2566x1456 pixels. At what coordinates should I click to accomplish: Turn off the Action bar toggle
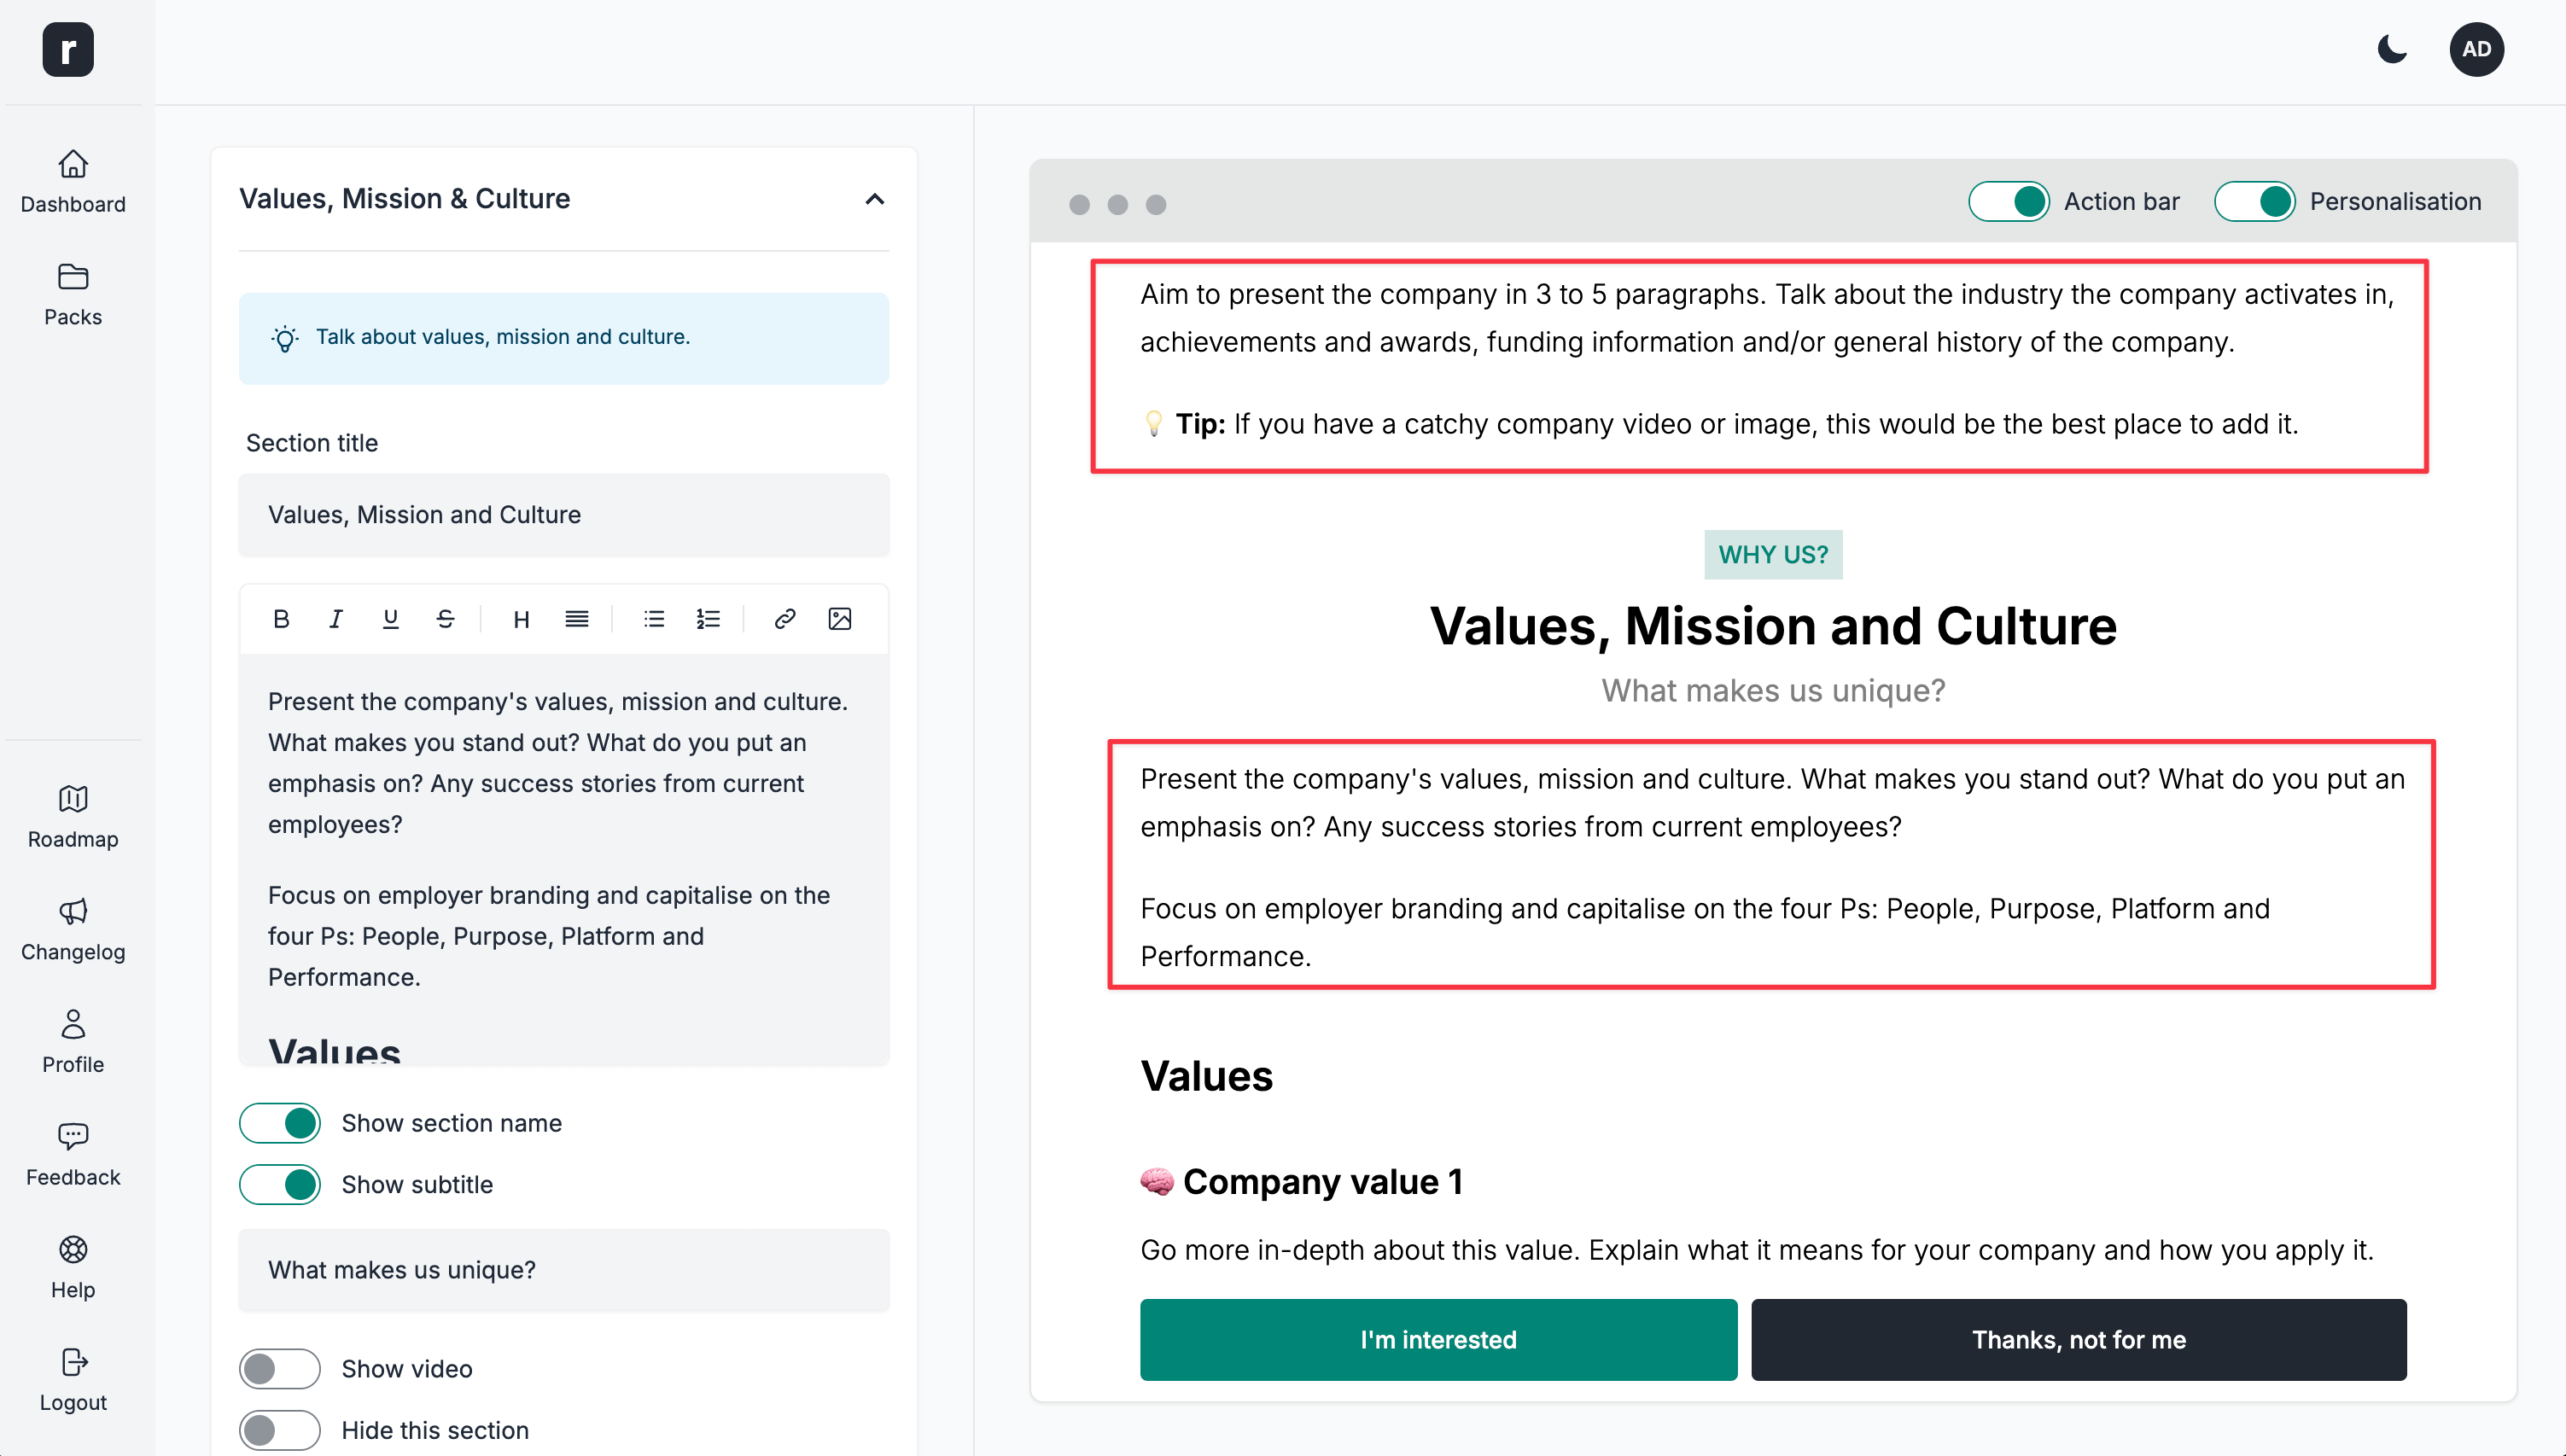click(x=2008, y=201)
